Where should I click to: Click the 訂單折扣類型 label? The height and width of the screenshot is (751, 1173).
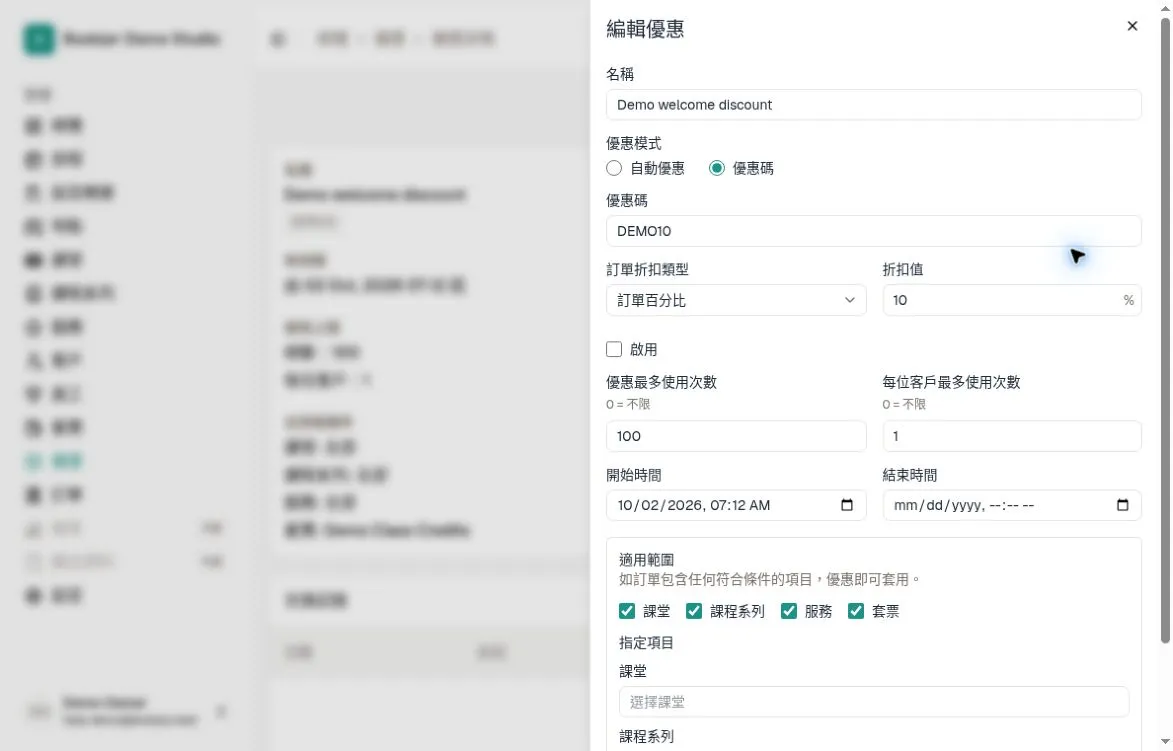[x=647, y=269]
